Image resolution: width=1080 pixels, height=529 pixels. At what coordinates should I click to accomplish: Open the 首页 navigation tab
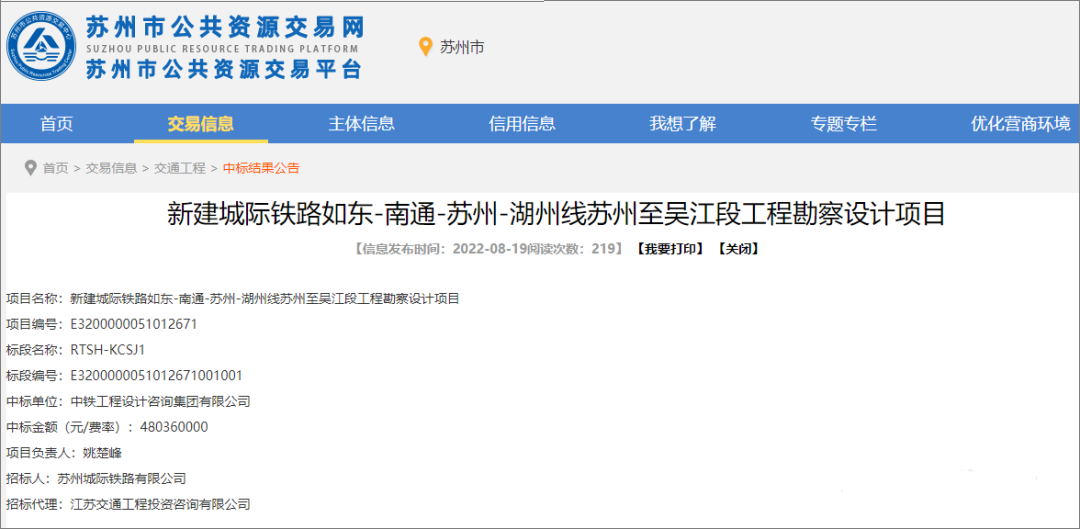[56, 124]
